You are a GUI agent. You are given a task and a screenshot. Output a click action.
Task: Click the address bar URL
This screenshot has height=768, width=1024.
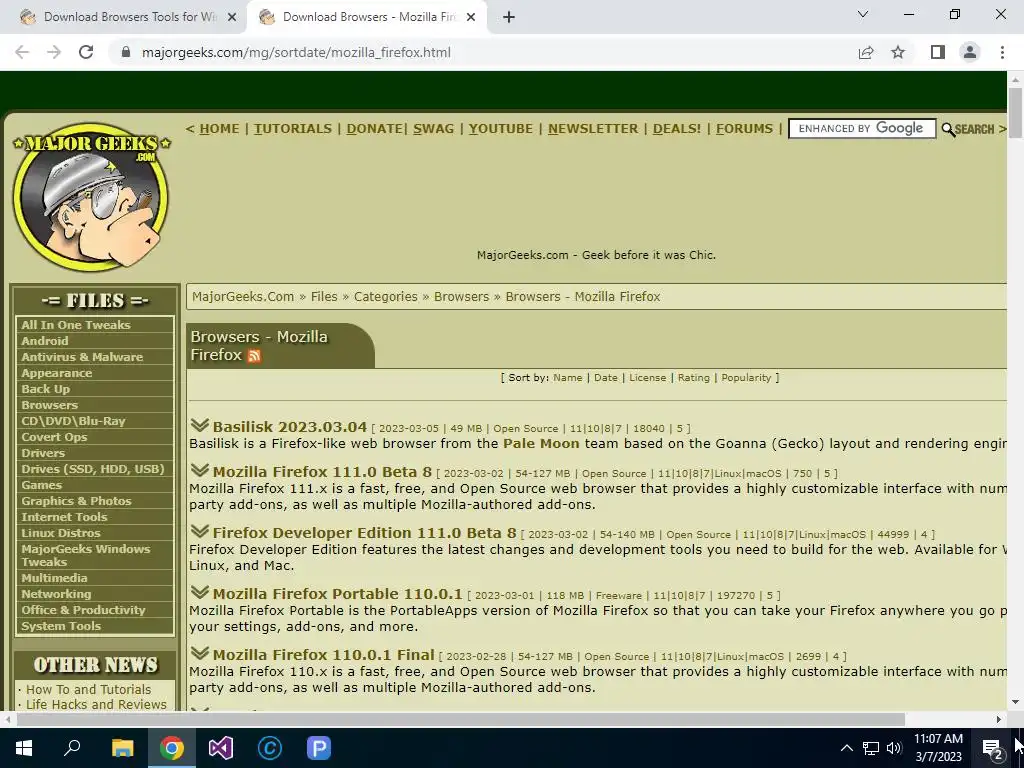pos(296,52)
